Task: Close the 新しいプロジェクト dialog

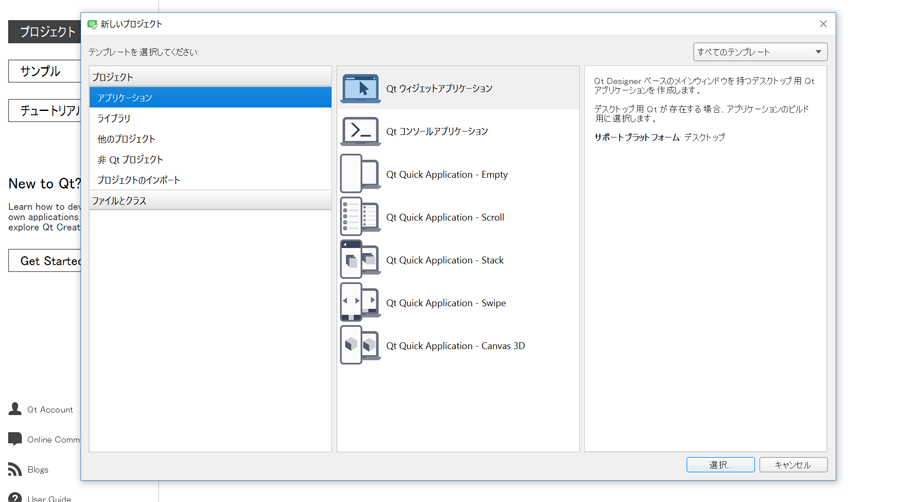Action: [823, 24]
